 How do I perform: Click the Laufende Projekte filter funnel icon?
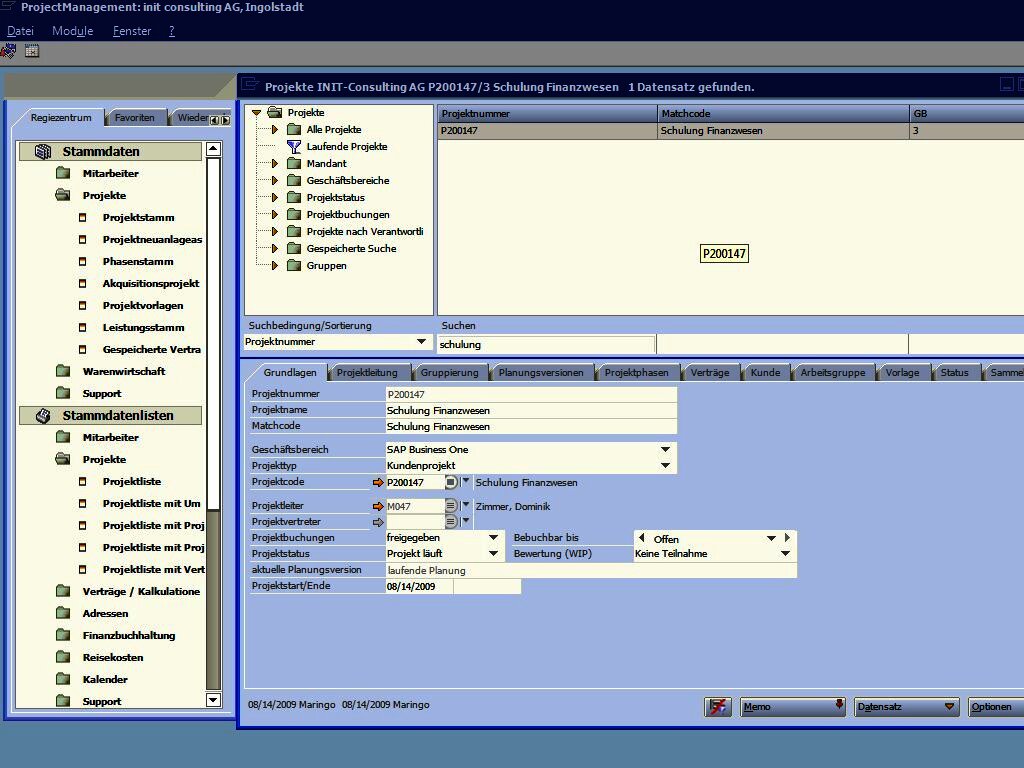point(294,147)
